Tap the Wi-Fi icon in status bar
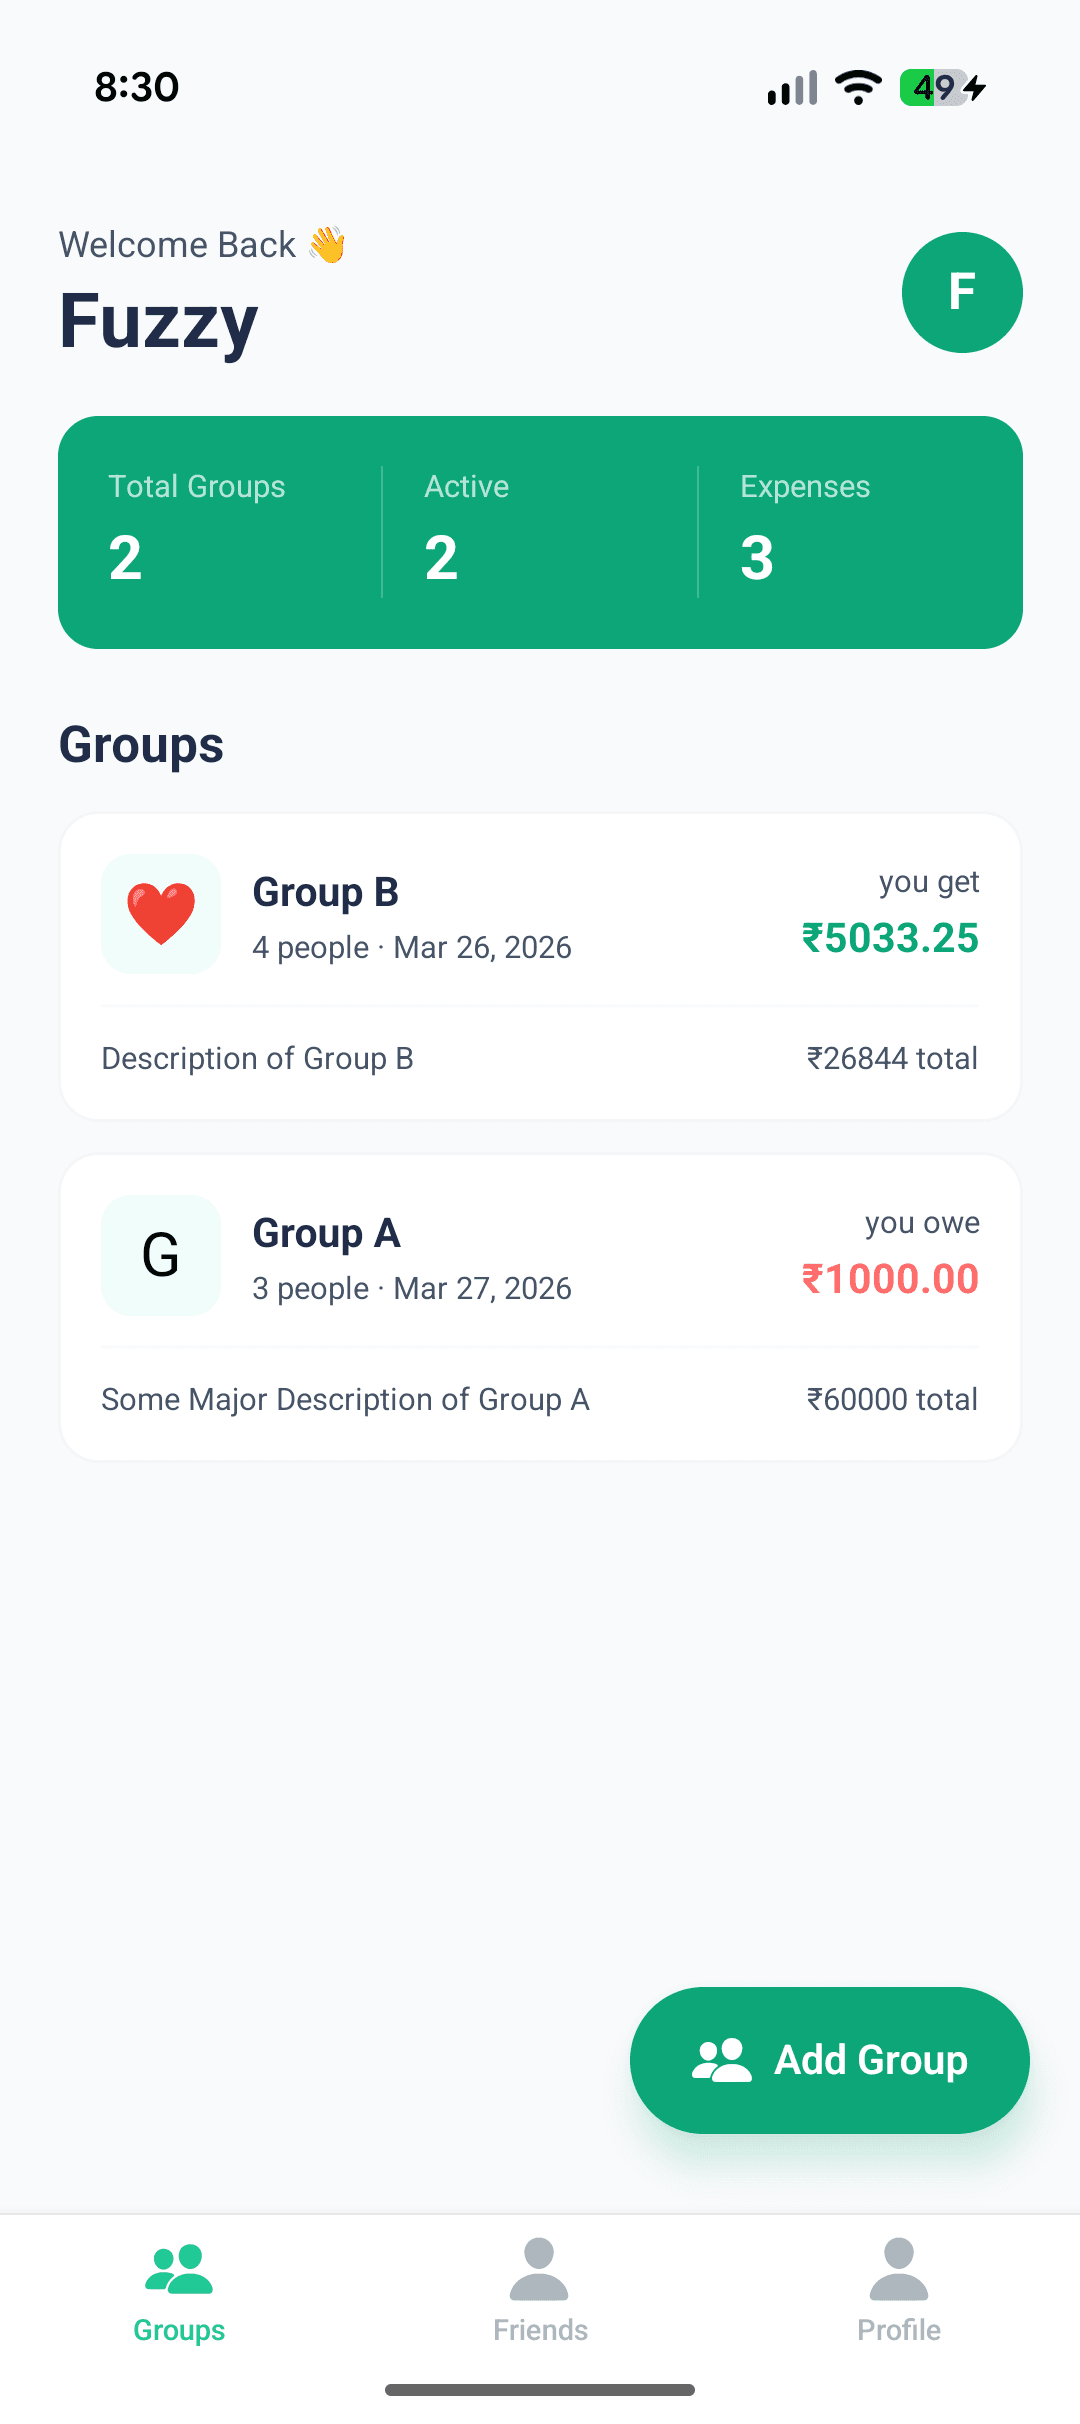The height and width of the screenshot is (2424, 1080). (858, 88)
